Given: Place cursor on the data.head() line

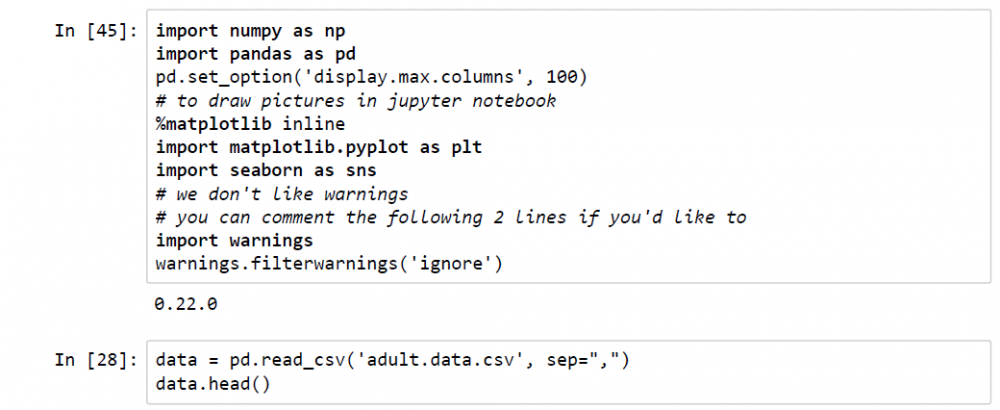Looking at the screenshot, I should pos(213,384).
